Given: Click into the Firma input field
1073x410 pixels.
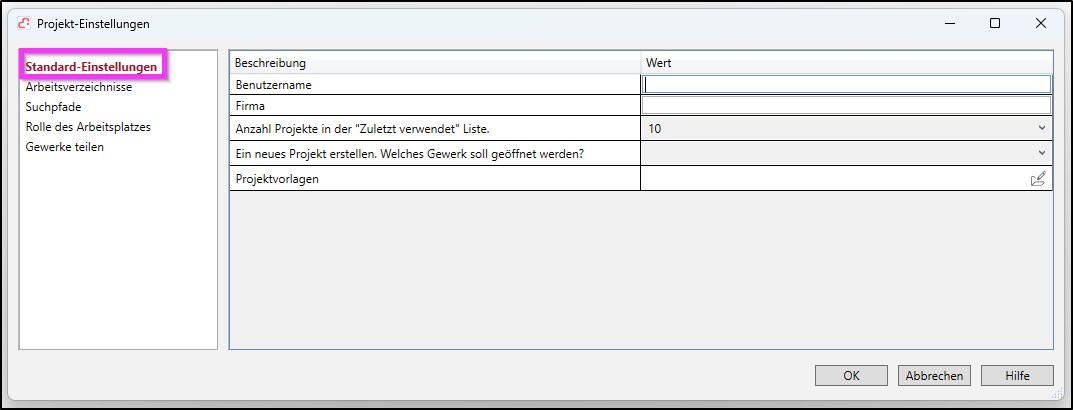Looking at the screenshot, I should point(846,105).
